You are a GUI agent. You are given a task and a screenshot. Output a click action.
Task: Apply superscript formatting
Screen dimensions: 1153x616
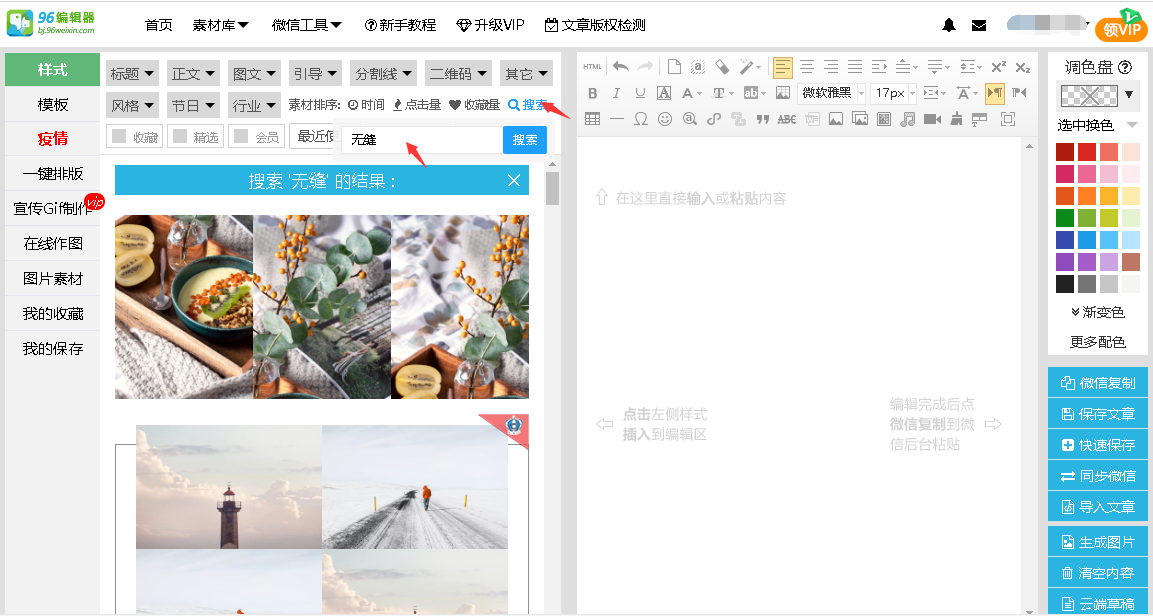[x=998, y=67]
